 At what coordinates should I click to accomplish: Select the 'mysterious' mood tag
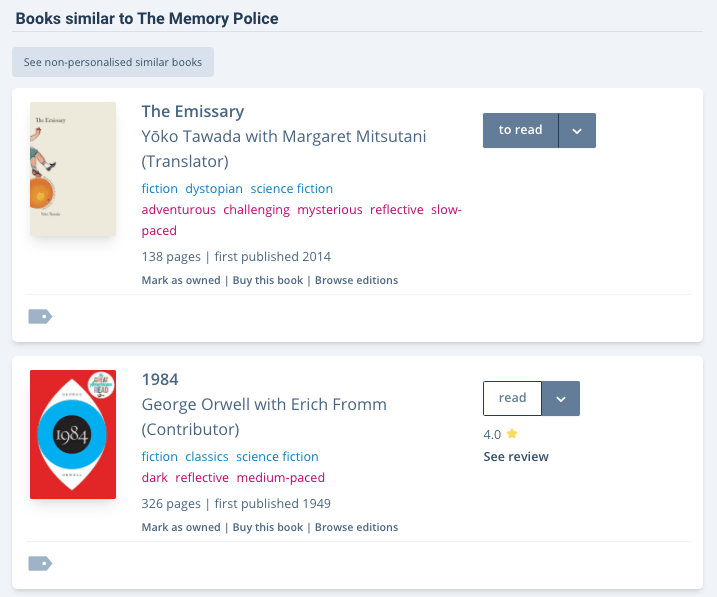pyautogui.click(x=330, y=210)
